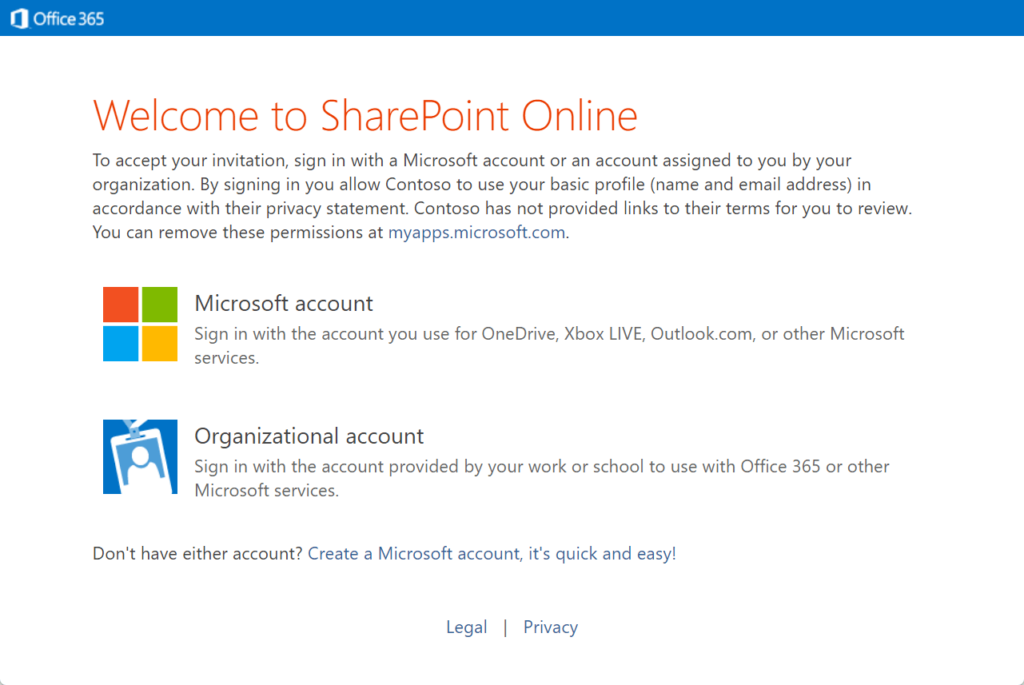
Task: Choose the Organizational account heading
Action: (309, 436)
